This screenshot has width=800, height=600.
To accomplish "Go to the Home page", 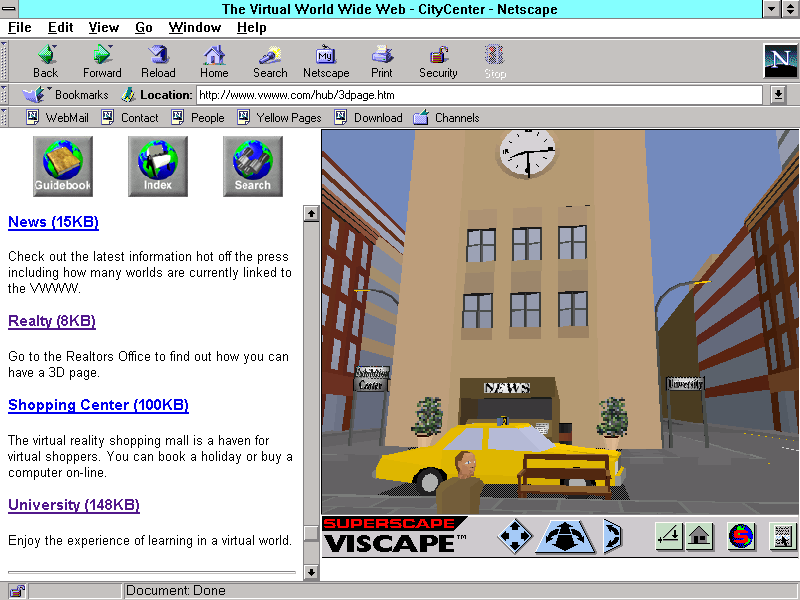I will (214, 62).
